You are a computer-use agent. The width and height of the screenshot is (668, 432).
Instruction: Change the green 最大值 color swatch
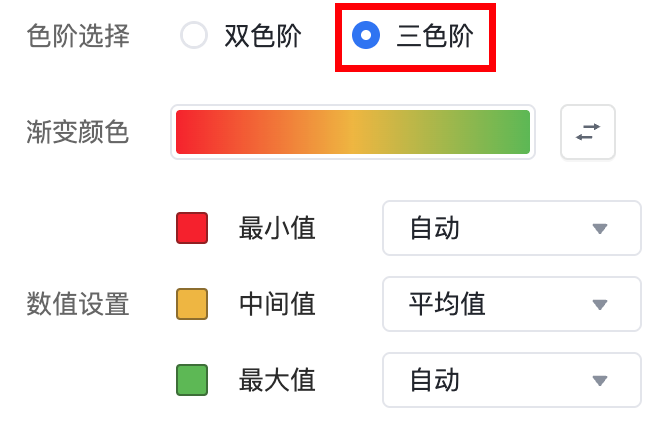(x=192, y=380)
